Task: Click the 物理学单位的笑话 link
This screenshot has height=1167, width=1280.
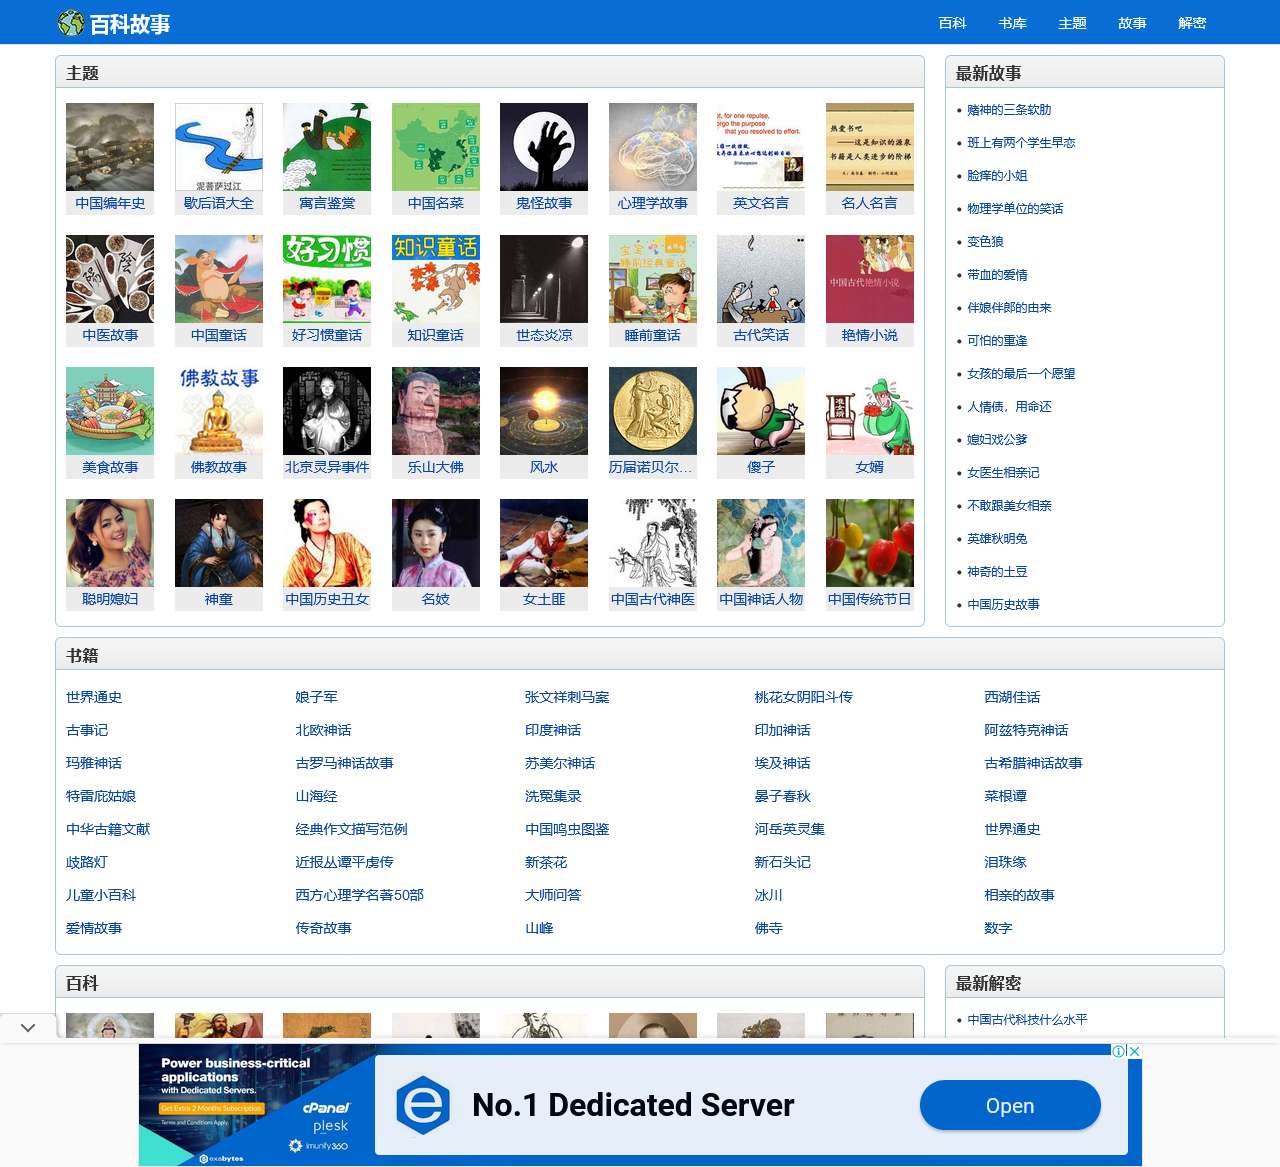Action: [x=1015, y=209]
